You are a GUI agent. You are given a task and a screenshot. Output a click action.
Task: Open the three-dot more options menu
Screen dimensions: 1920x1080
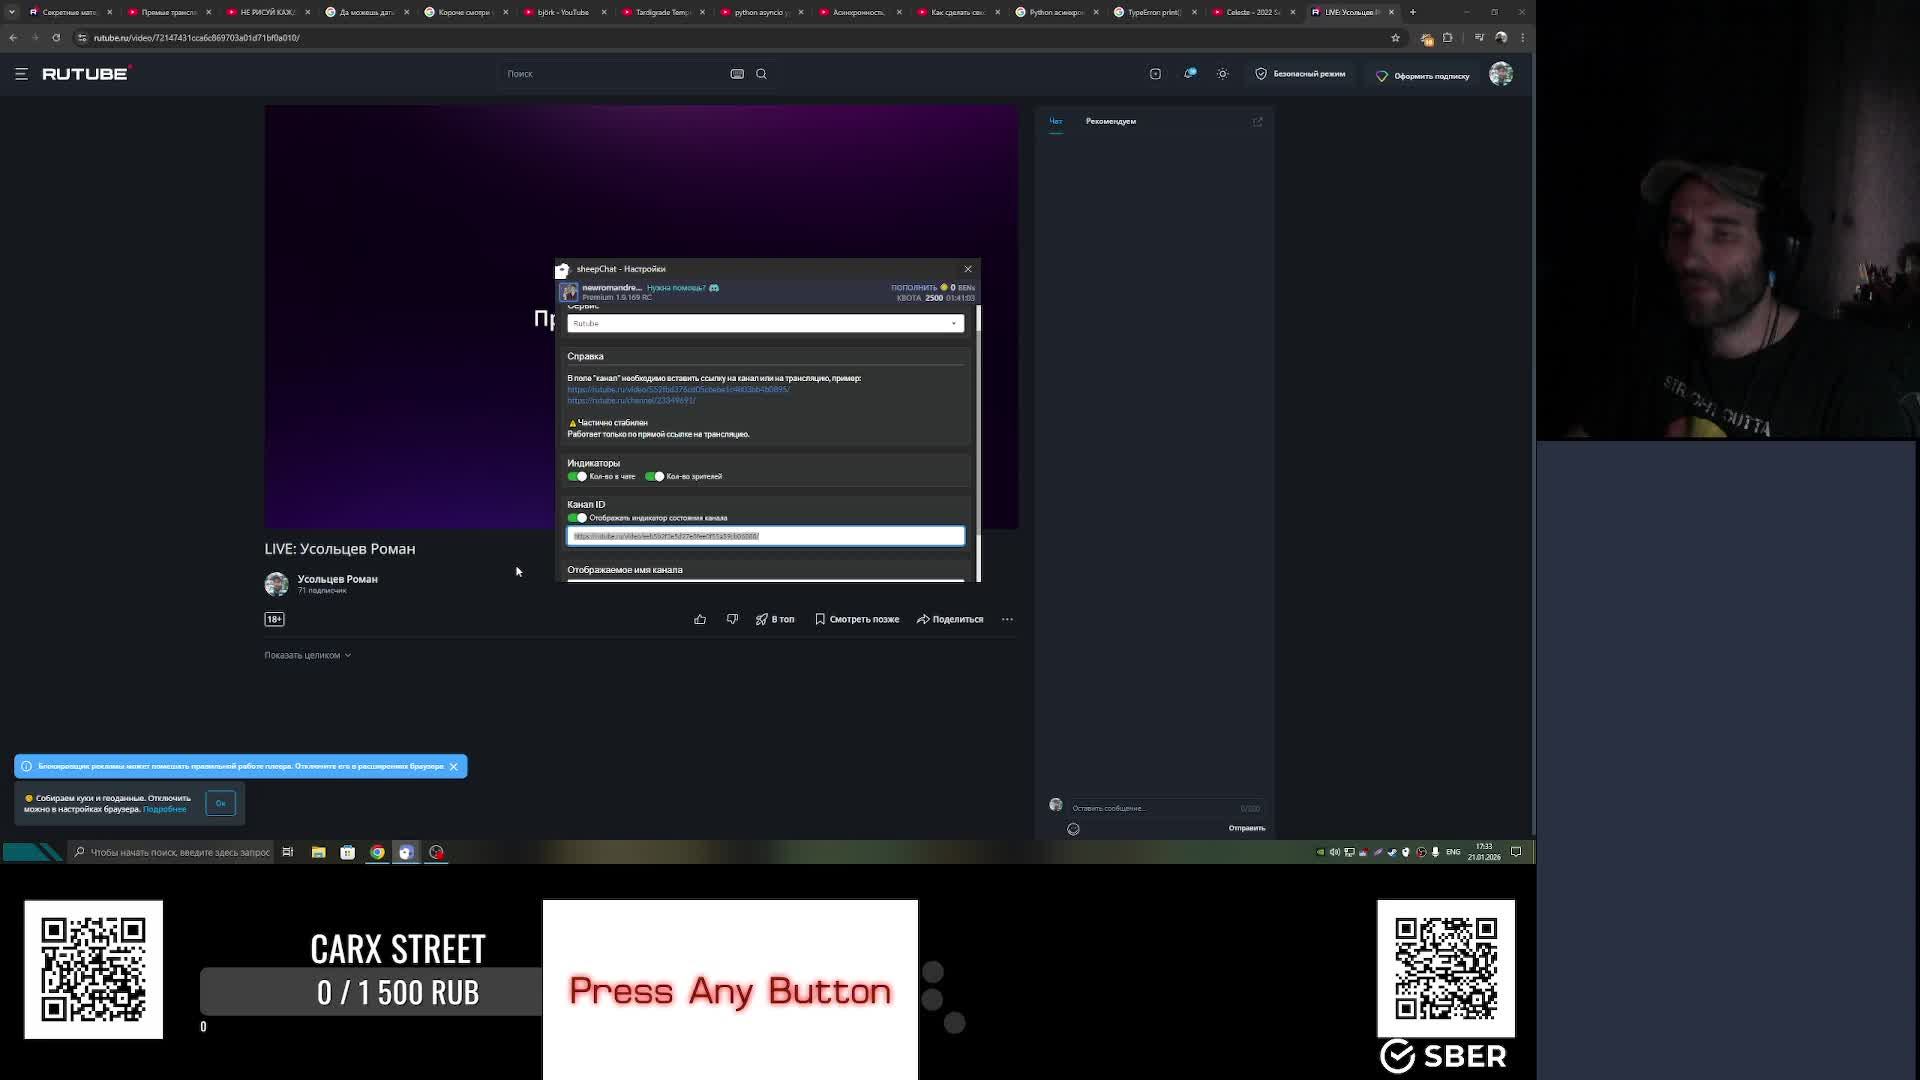1007,619
